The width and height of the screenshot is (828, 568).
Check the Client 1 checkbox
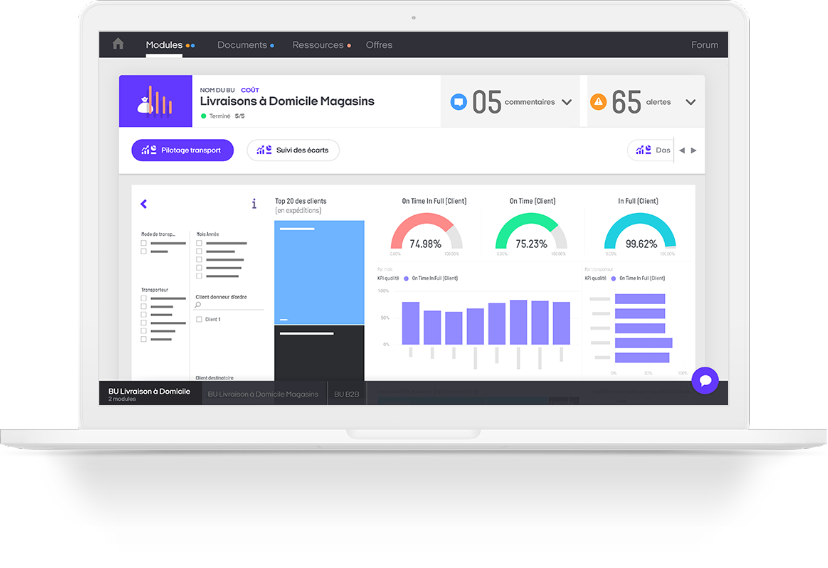click(x=199, y=319)
